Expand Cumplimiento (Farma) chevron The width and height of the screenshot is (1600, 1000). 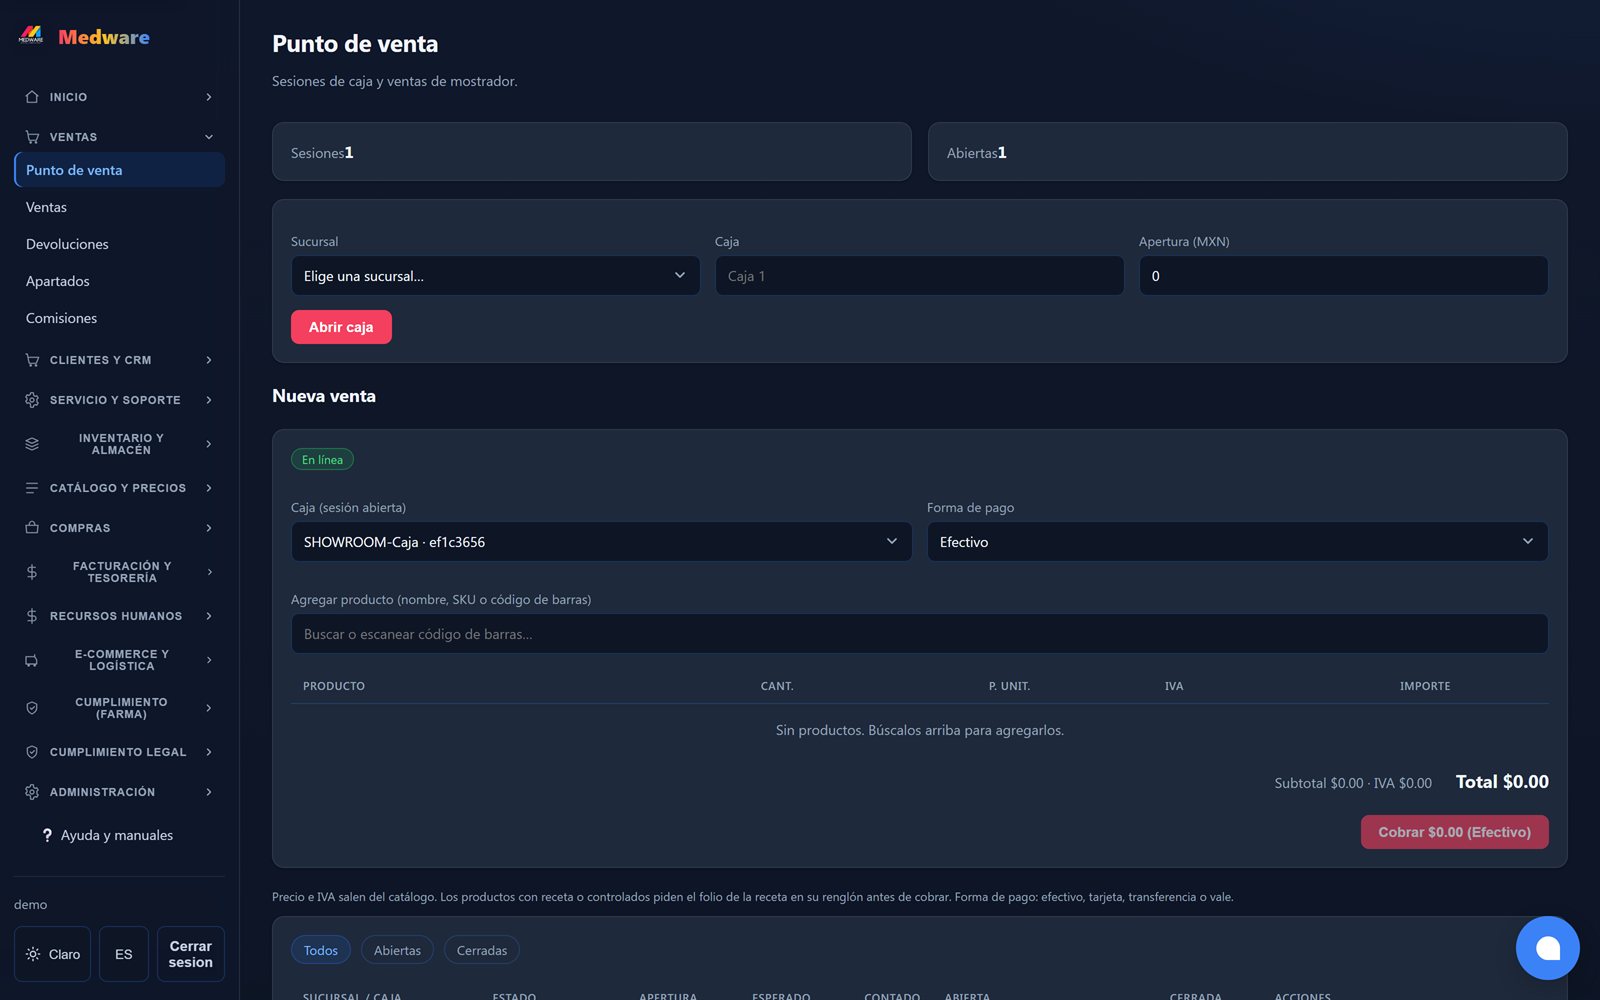209,708
